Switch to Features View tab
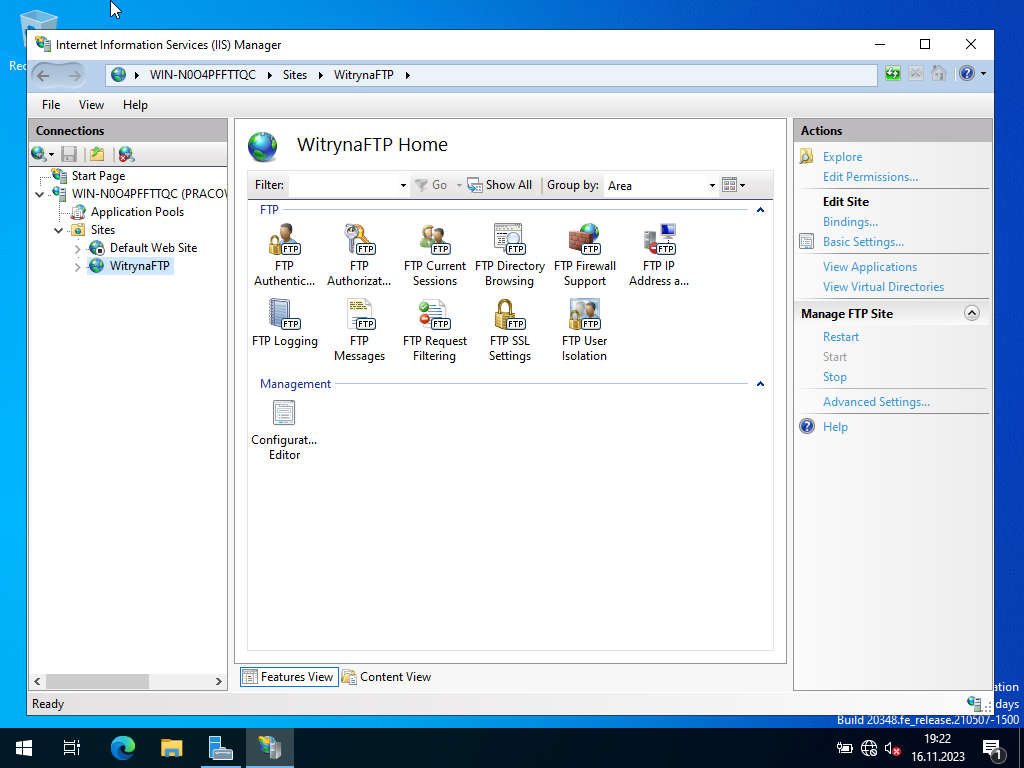 tap(289, 677)
